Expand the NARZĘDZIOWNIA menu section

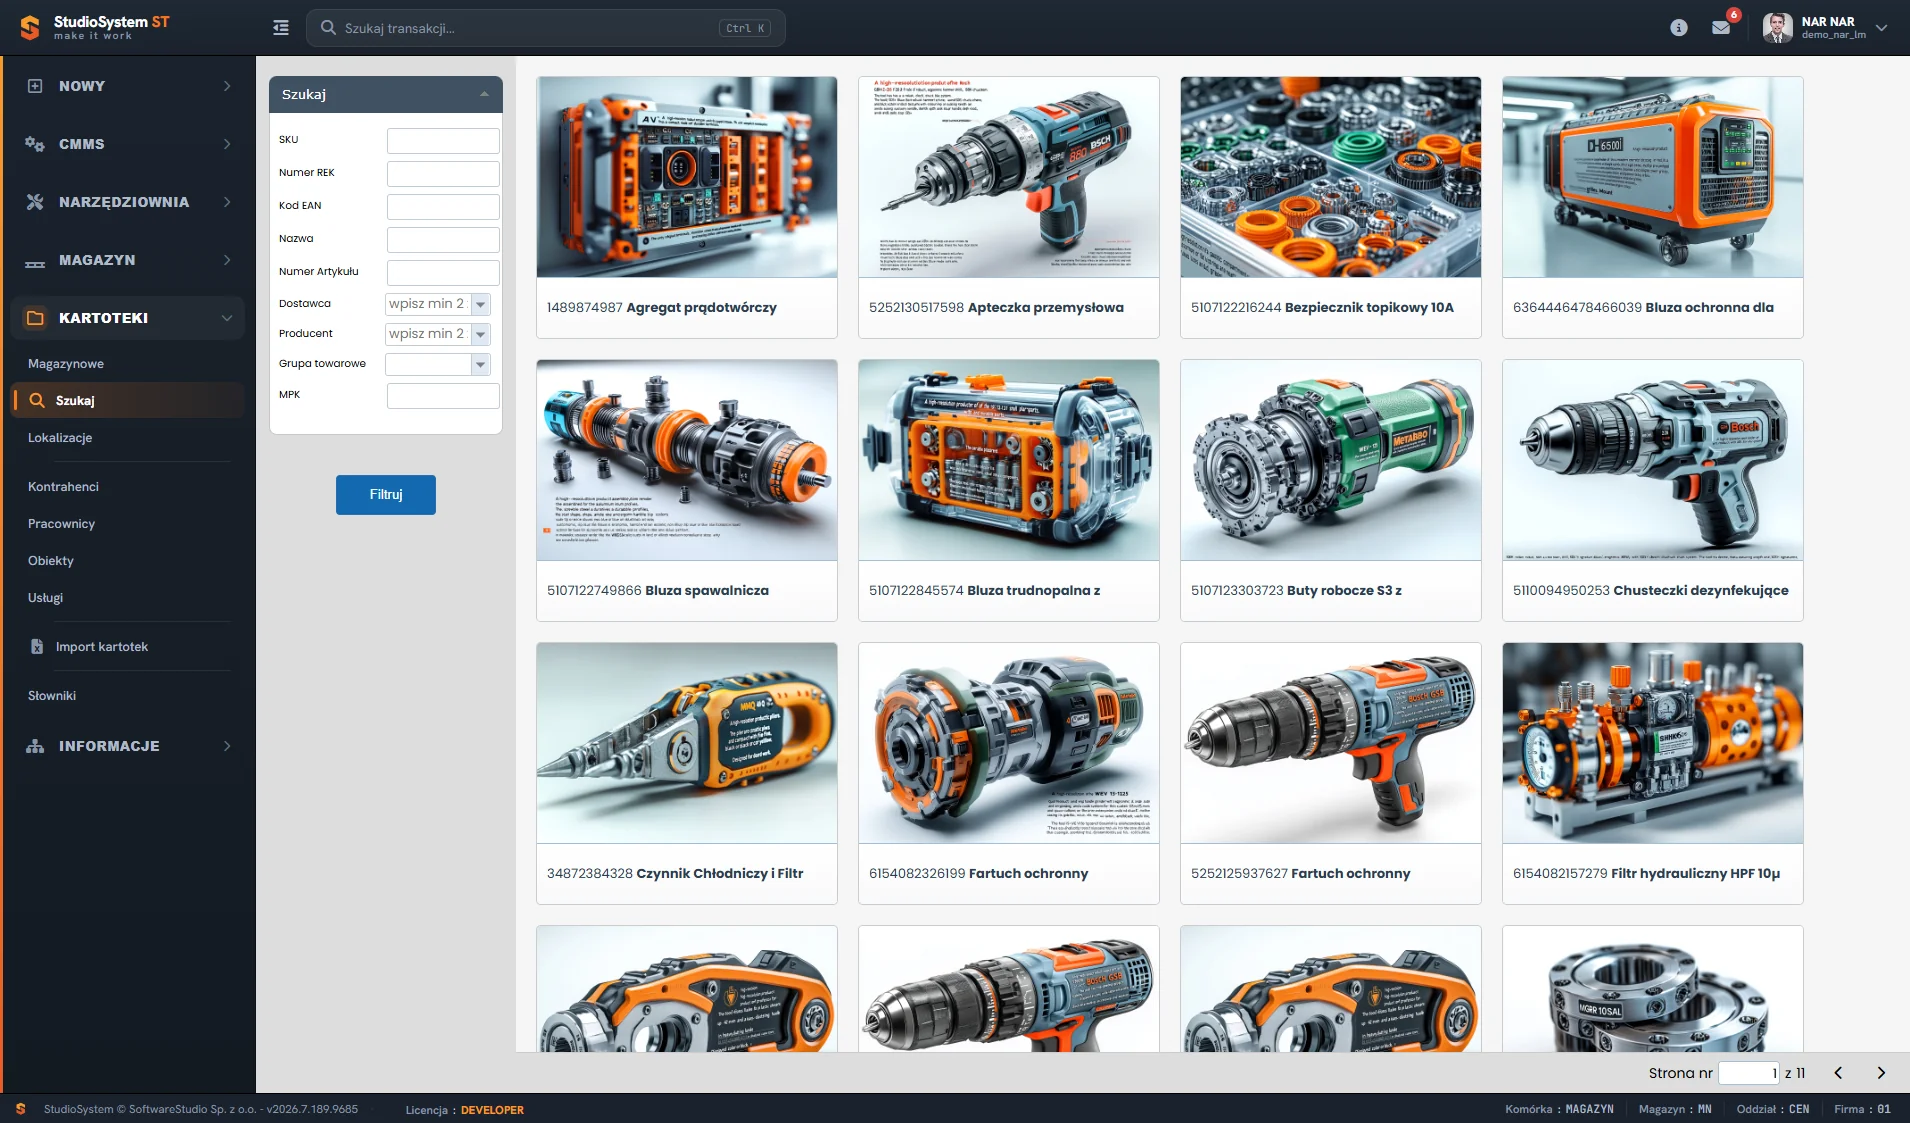[227, 202]
